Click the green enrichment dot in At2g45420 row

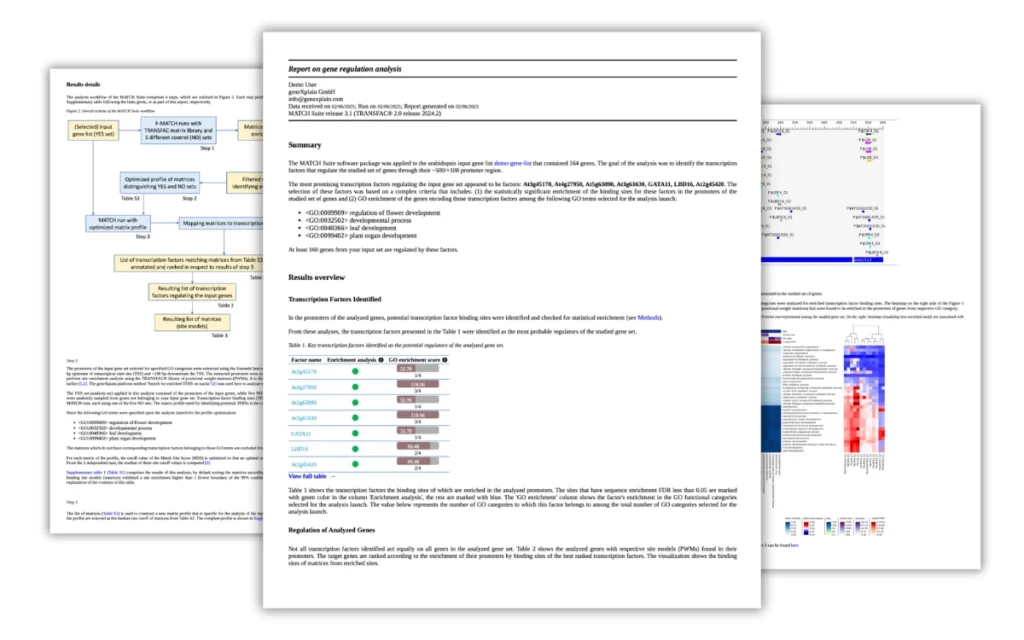point(355,464)
